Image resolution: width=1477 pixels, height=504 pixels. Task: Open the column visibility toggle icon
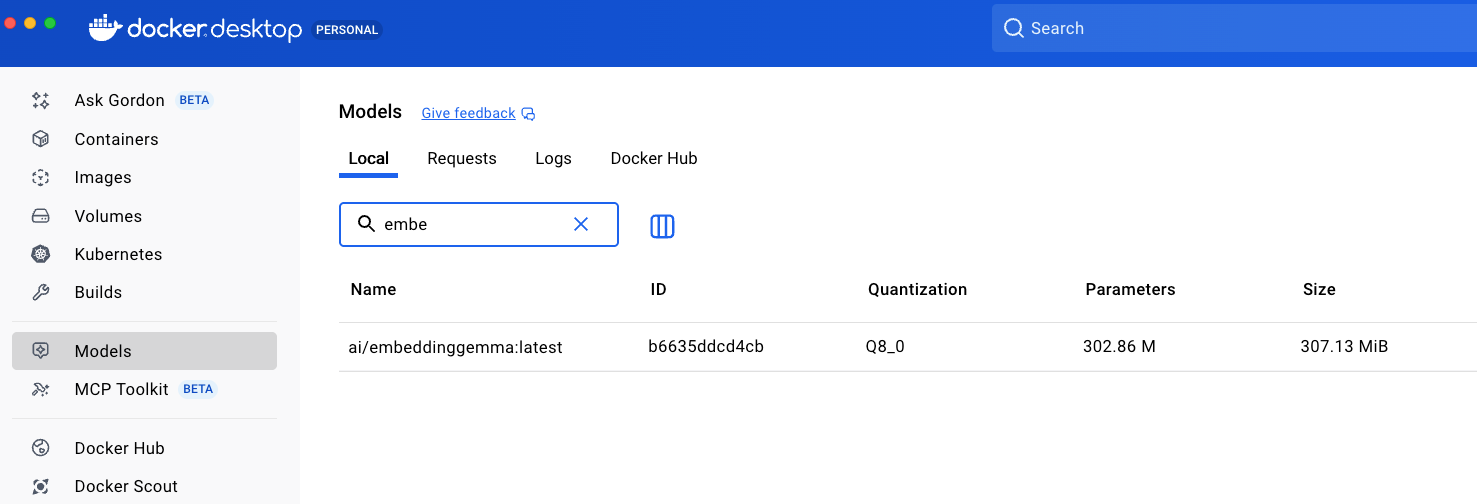[x=662, y=226]
